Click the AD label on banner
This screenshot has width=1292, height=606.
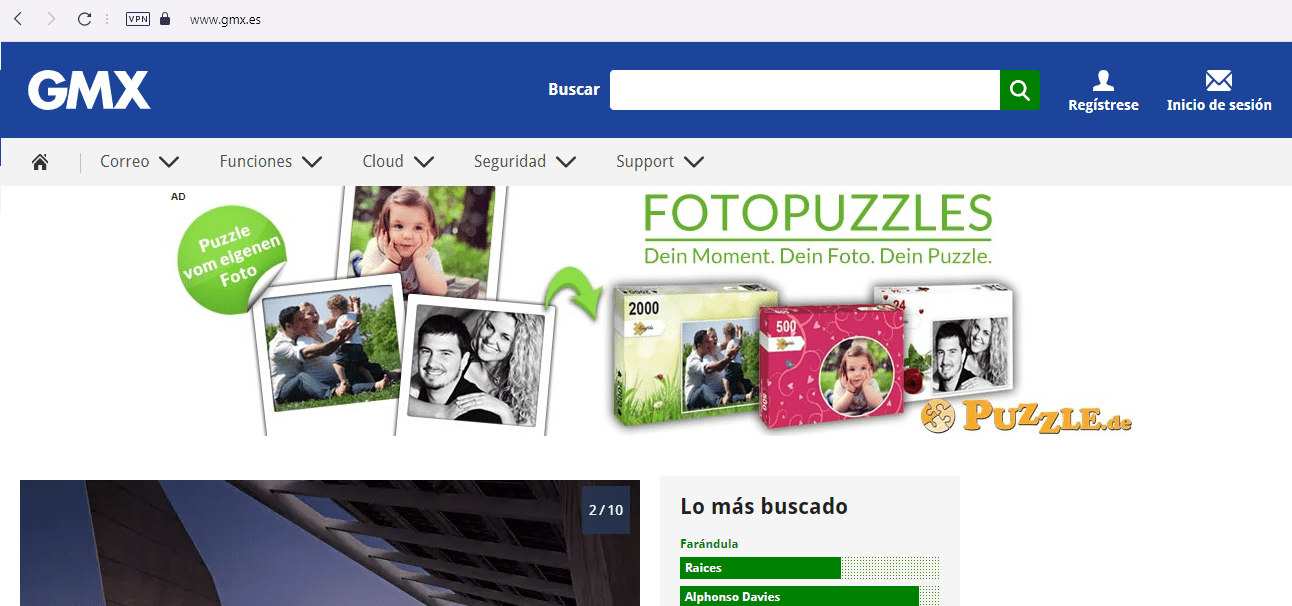point(178,197)
